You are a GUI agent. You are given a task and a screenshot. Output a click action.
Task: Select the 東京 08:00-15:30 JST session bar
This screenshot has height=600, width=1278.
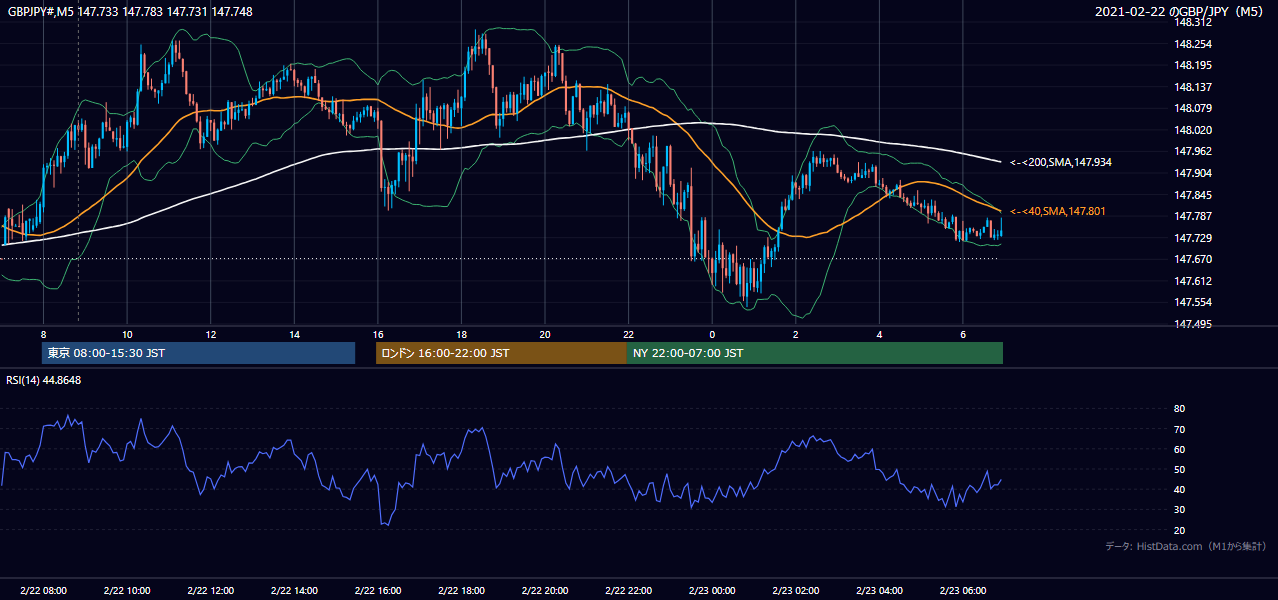199,353
